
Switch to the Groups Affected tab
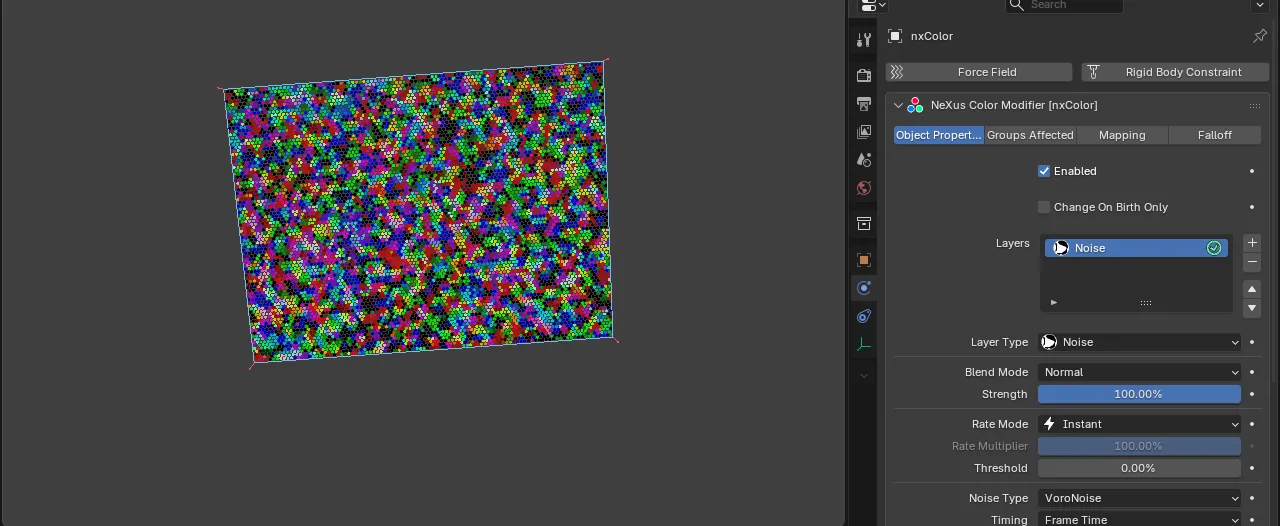coord(1030,135)
